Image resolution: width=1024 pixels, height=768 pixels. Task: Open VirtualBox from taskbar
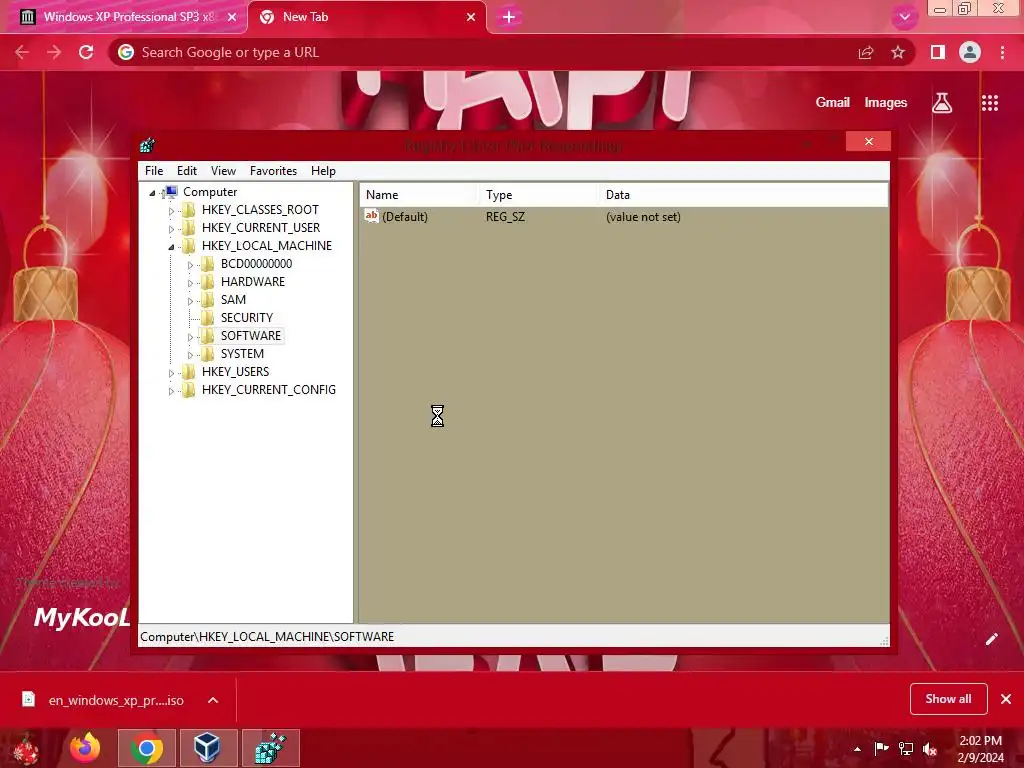coord(207,748)
